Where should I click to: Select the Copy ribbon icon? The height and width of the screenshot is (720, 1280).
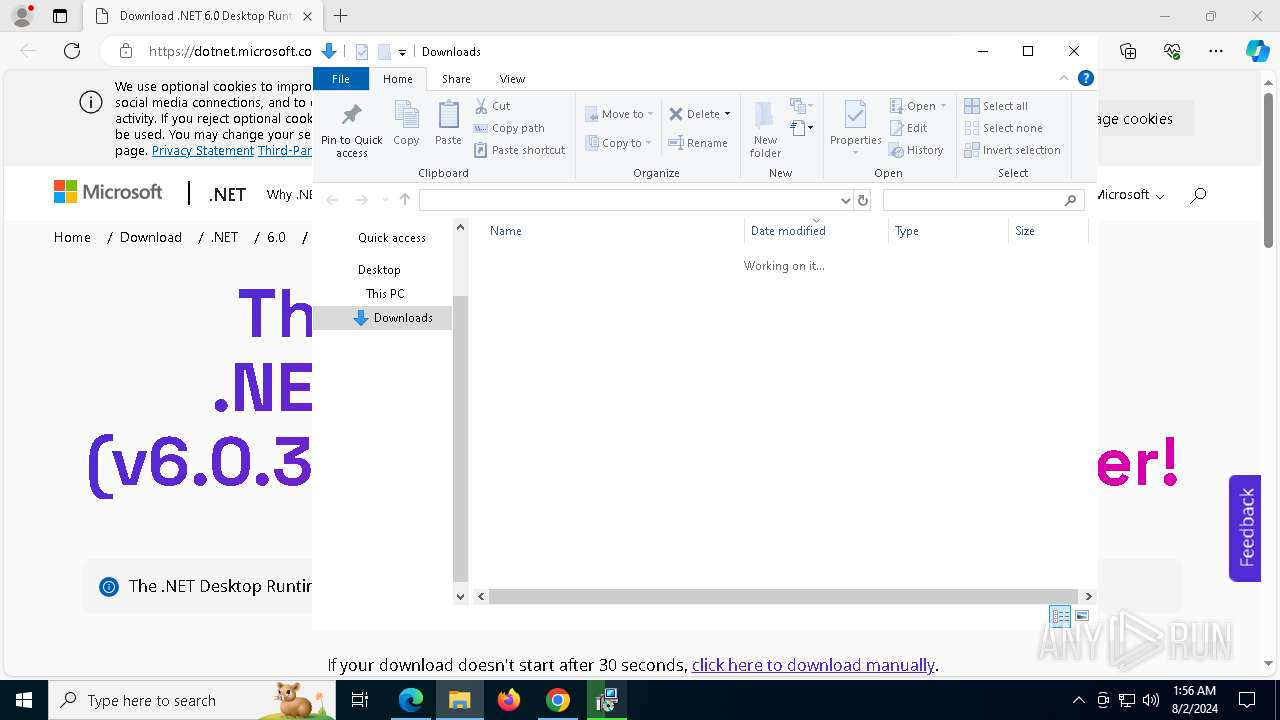[406, 123]
